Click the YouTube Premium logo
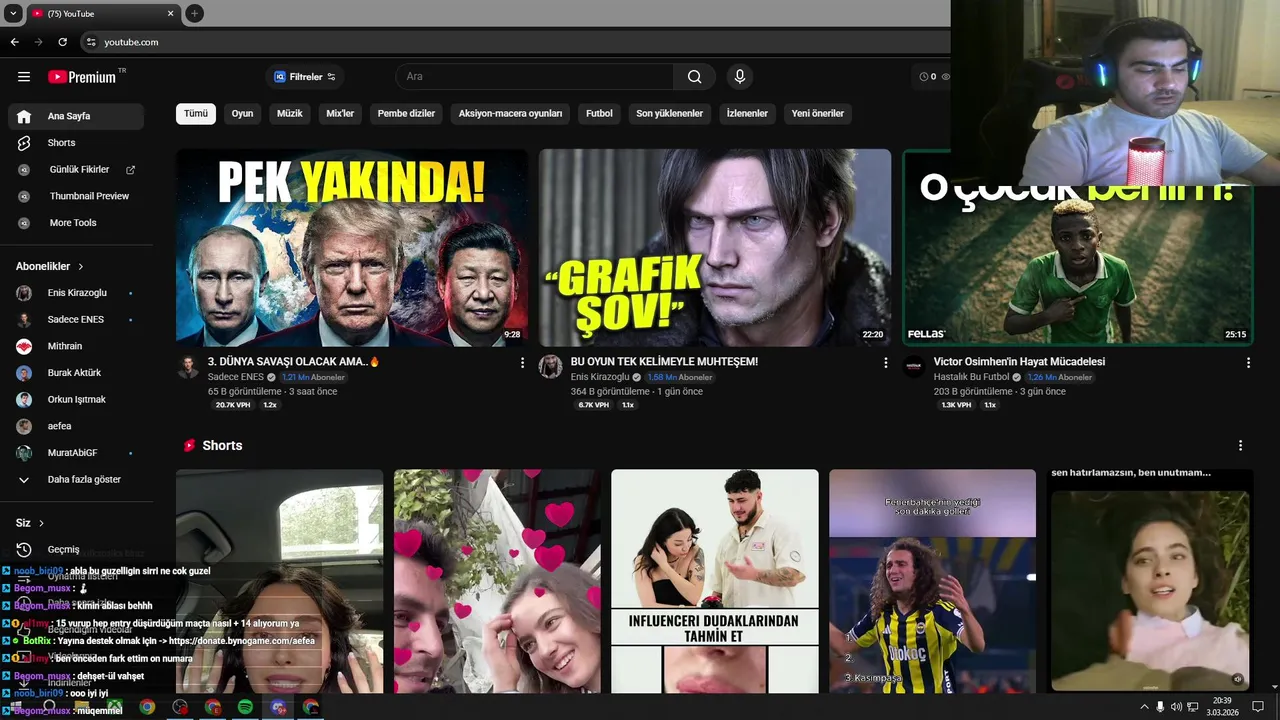 pyautogui.click(x=82, y=77)
